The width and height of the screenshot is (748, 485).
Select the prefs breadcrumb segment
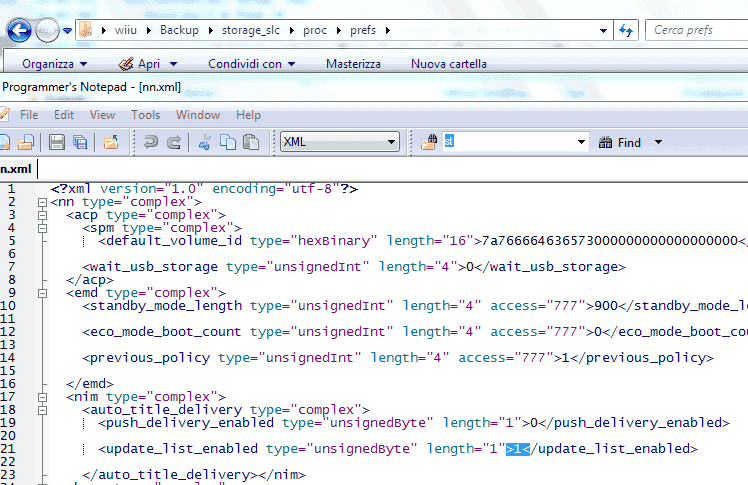tap(363, 30)
